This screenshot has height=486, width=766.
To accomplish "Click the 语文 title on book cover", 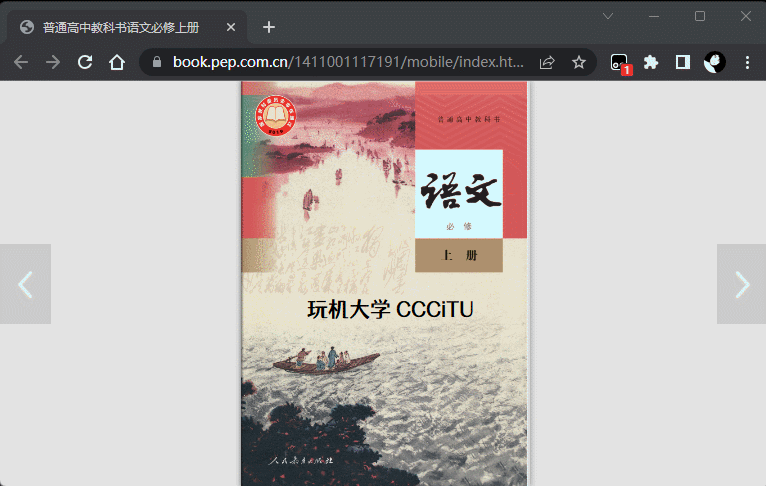I will pyautogui.click(x=459, y=190).
